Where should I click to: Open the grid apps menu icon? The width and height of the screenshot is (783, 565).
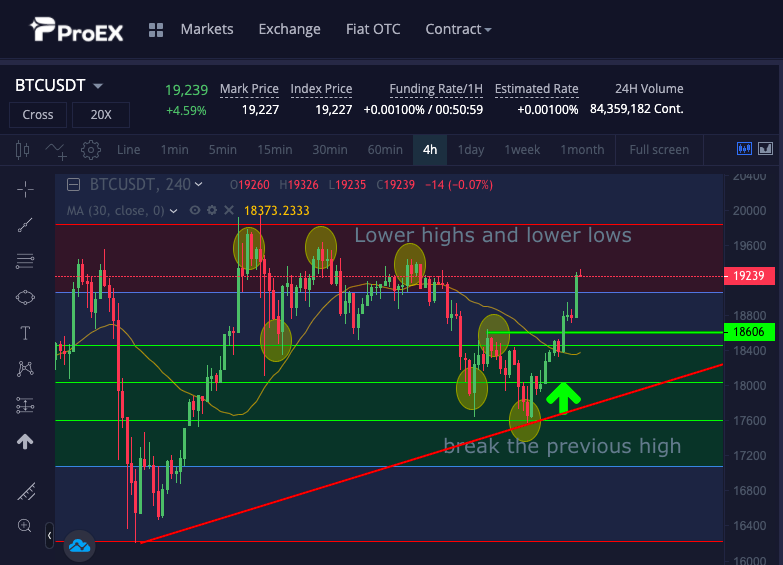(x=156, y=30)
